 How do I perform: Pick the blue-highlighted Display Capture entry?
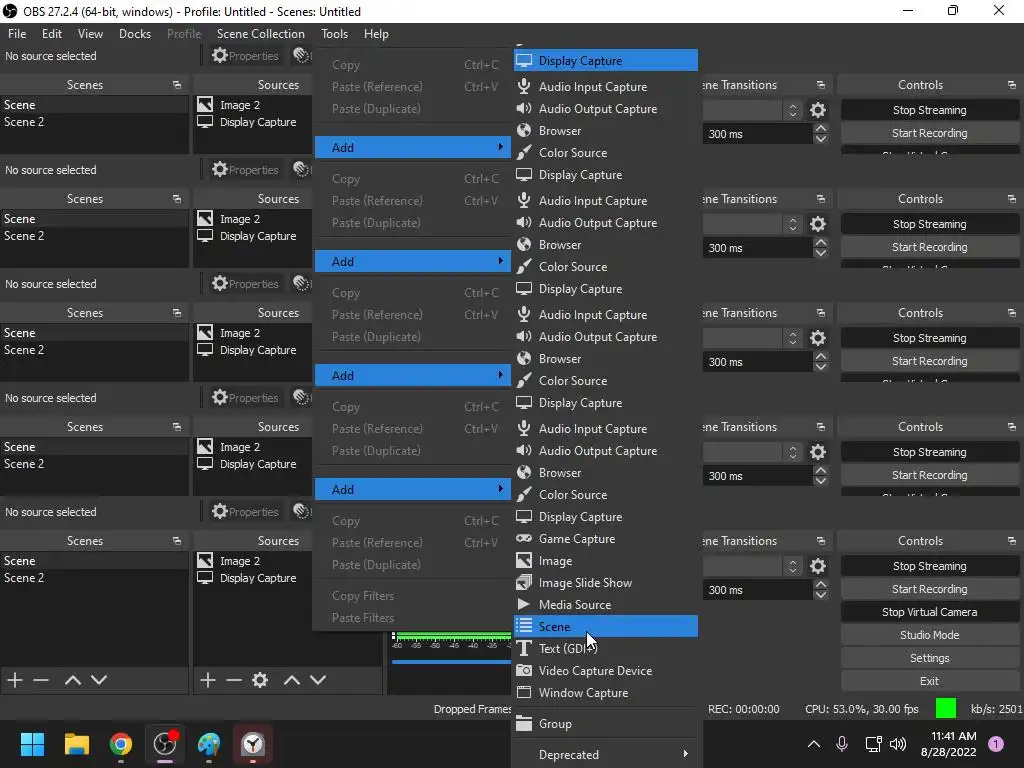605,61
